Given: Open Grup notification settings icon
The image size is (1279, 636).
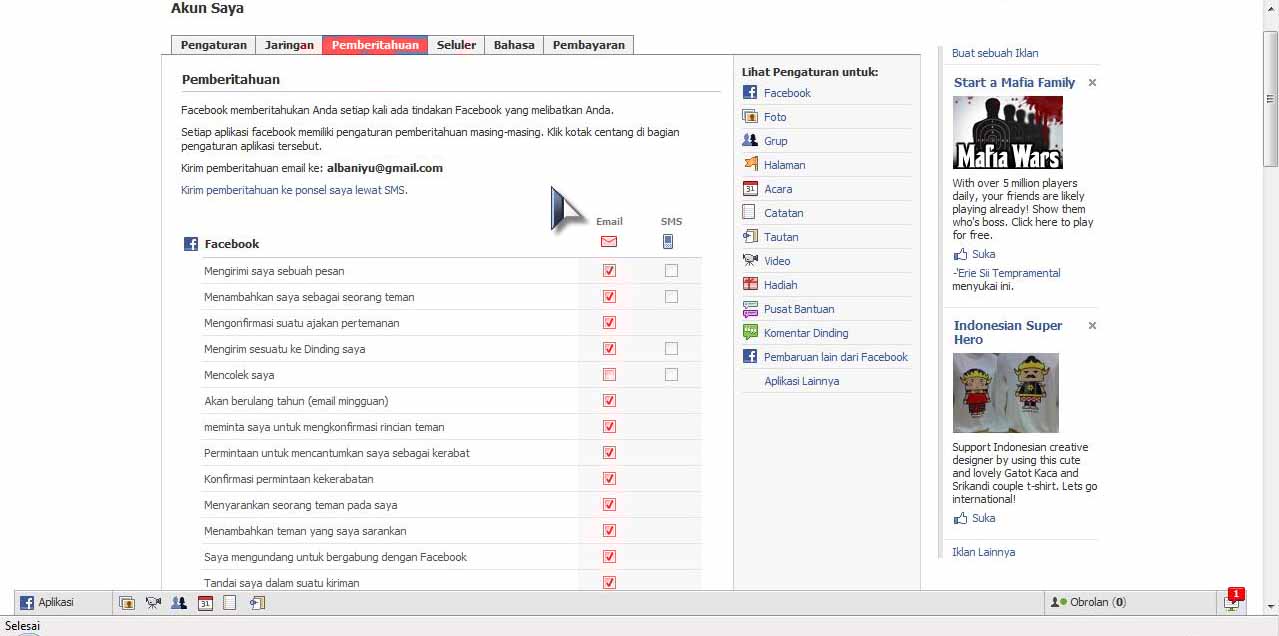Looking at the screenshot, I should (750, 141).
